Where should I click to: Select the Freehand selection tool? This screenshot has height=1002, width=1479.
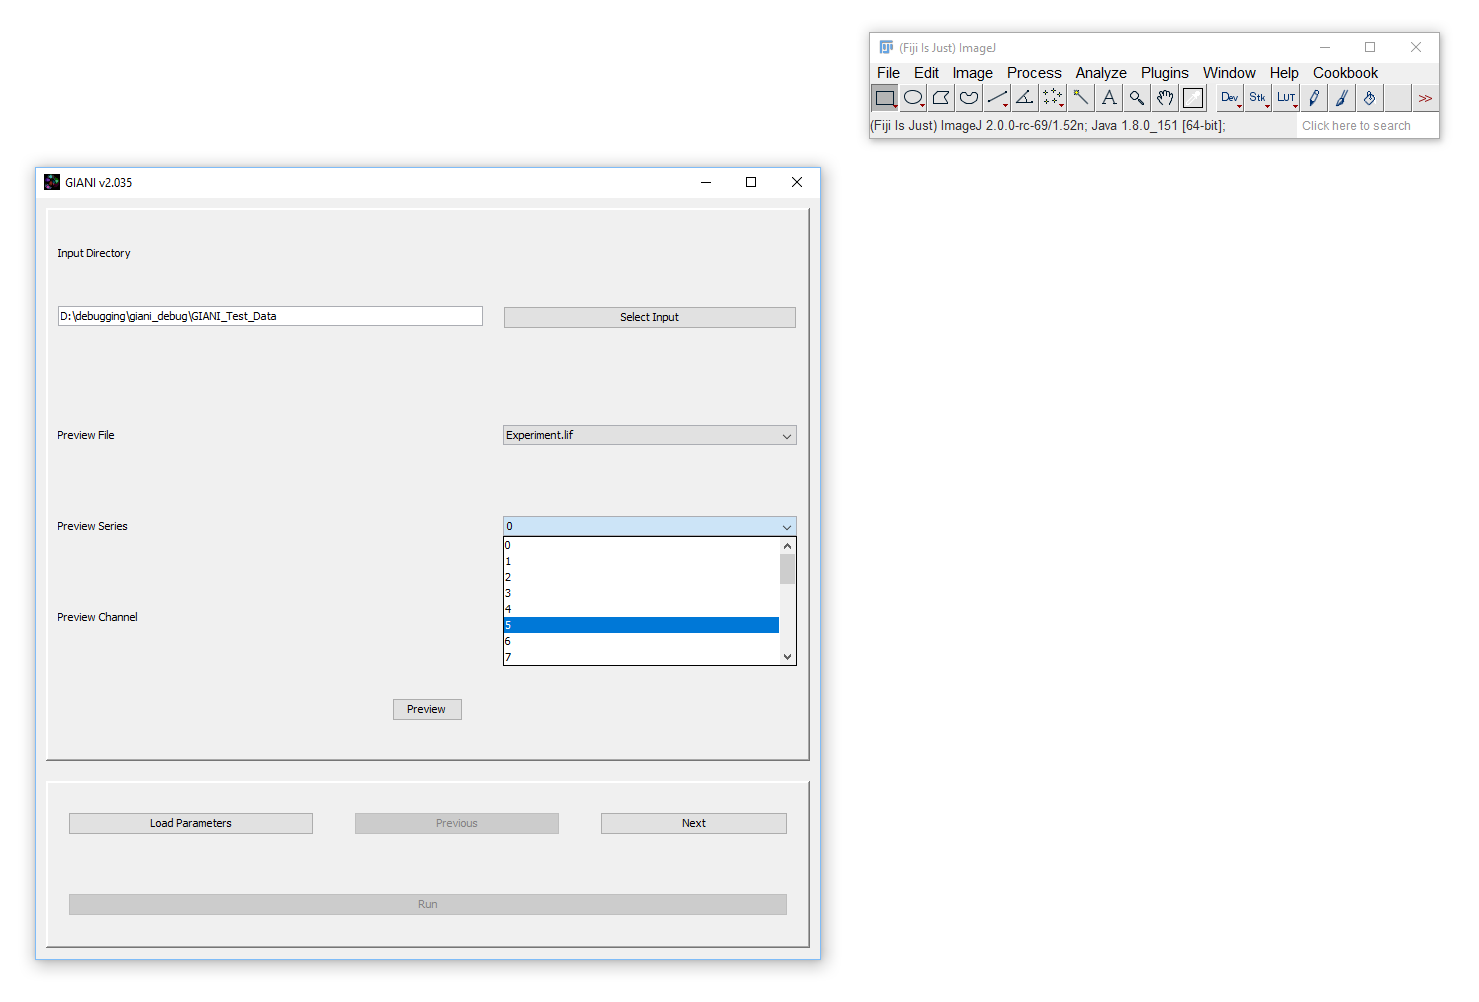click(x=969, y=98)
